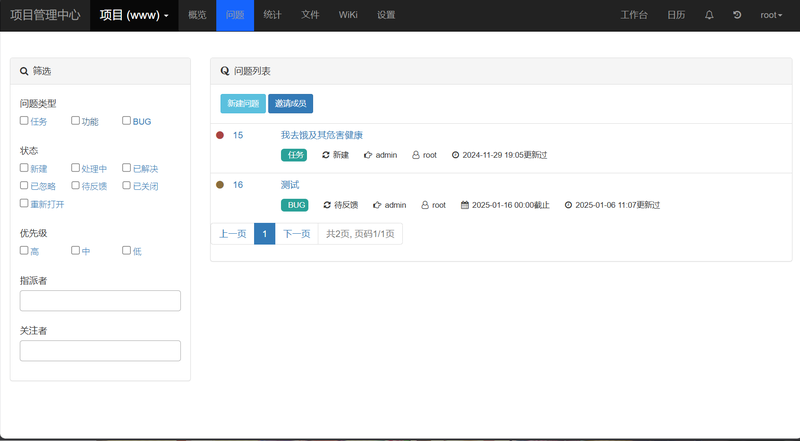Tick the 新建 status checkbox
This screenshot has height=441, width=800.
(24, 167)
